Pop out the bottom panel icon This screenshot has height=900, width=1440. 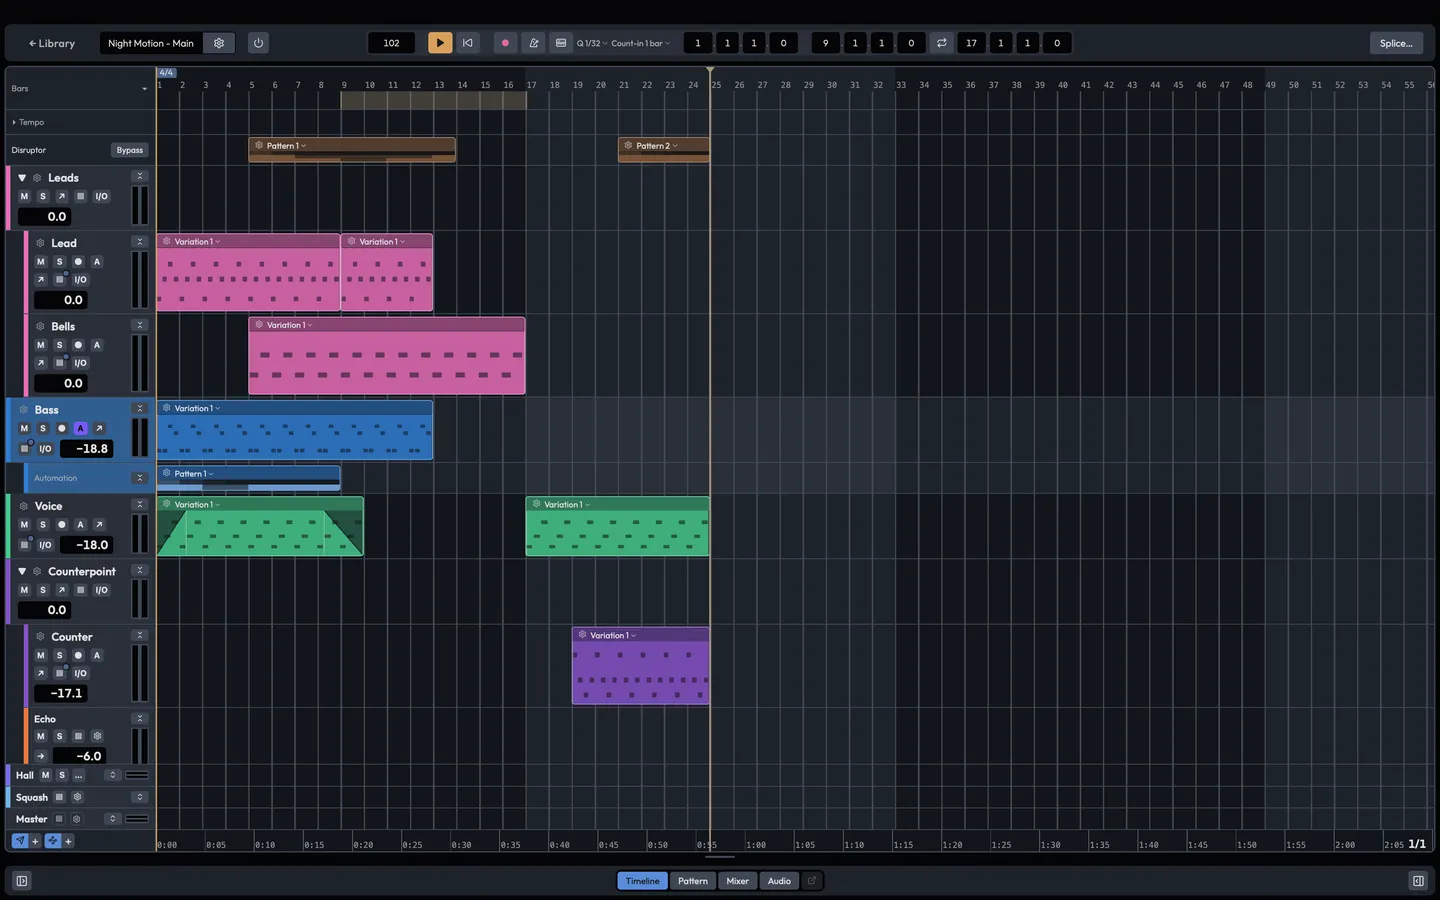pyautogui.click(x=812, y=881)
